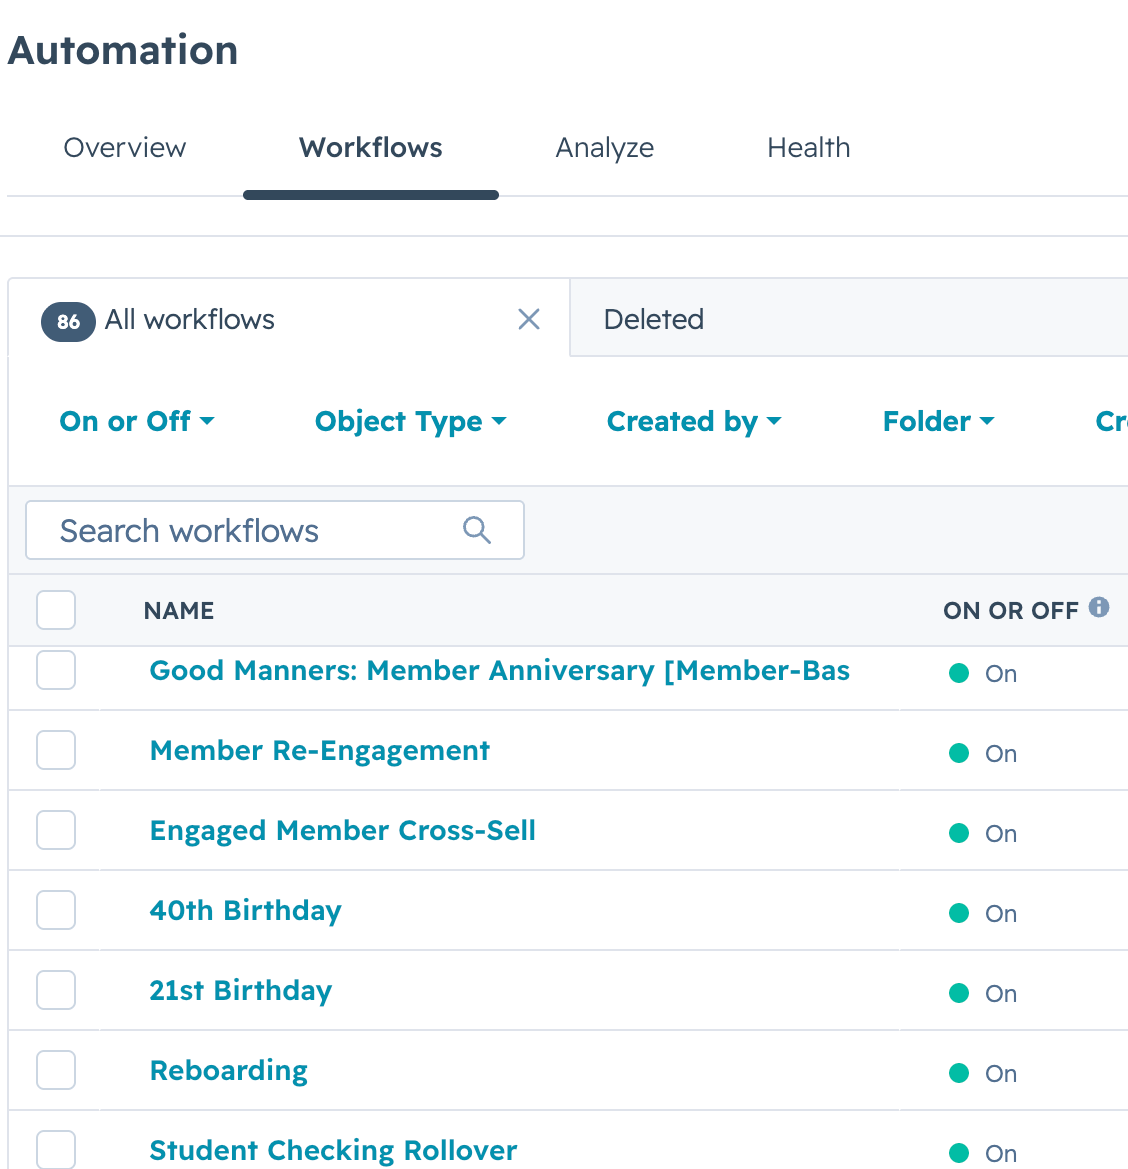Expand the Folder filter dropdown
This screenshot has height=1169, width=1128.
939,421
